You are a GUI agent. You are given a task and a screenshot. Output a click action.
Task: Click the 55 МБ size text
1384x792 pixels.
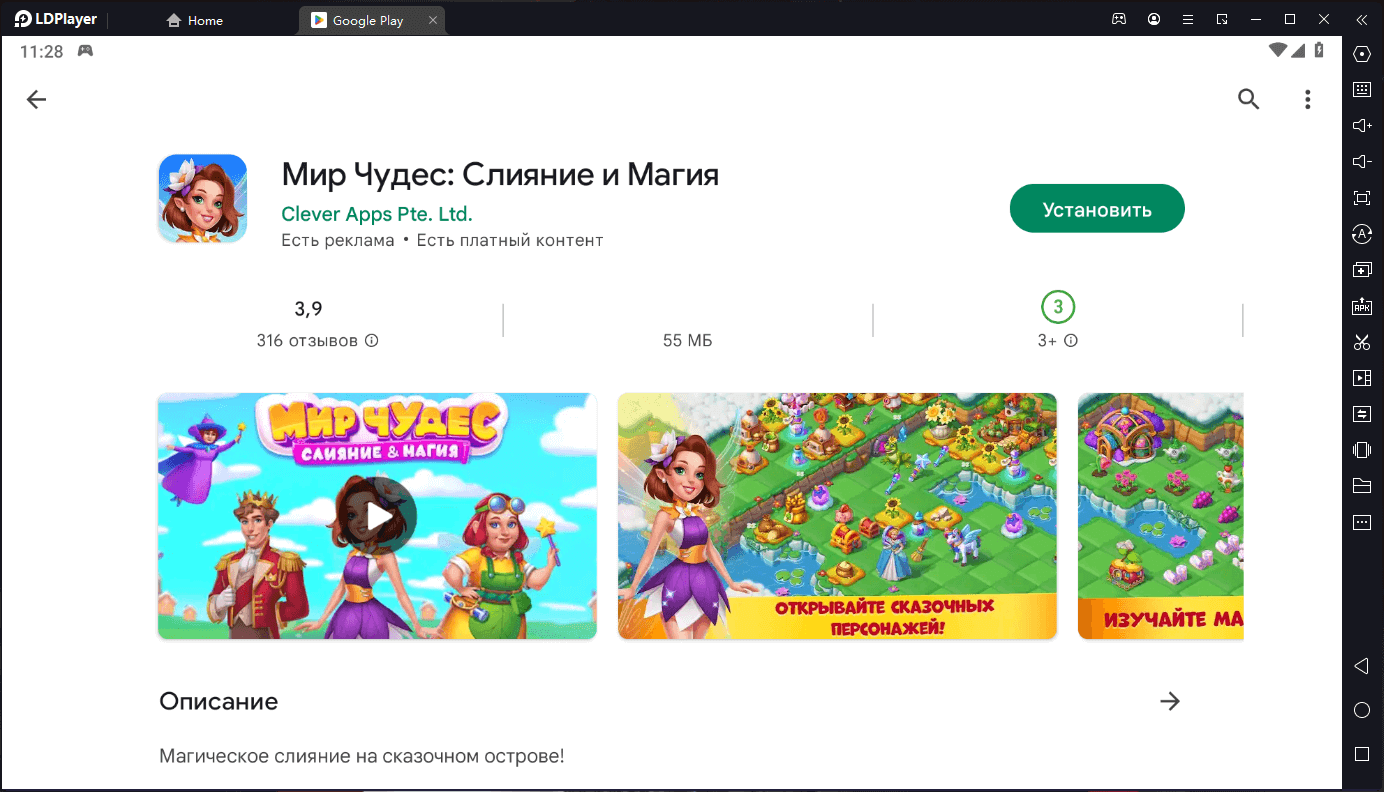688,341
